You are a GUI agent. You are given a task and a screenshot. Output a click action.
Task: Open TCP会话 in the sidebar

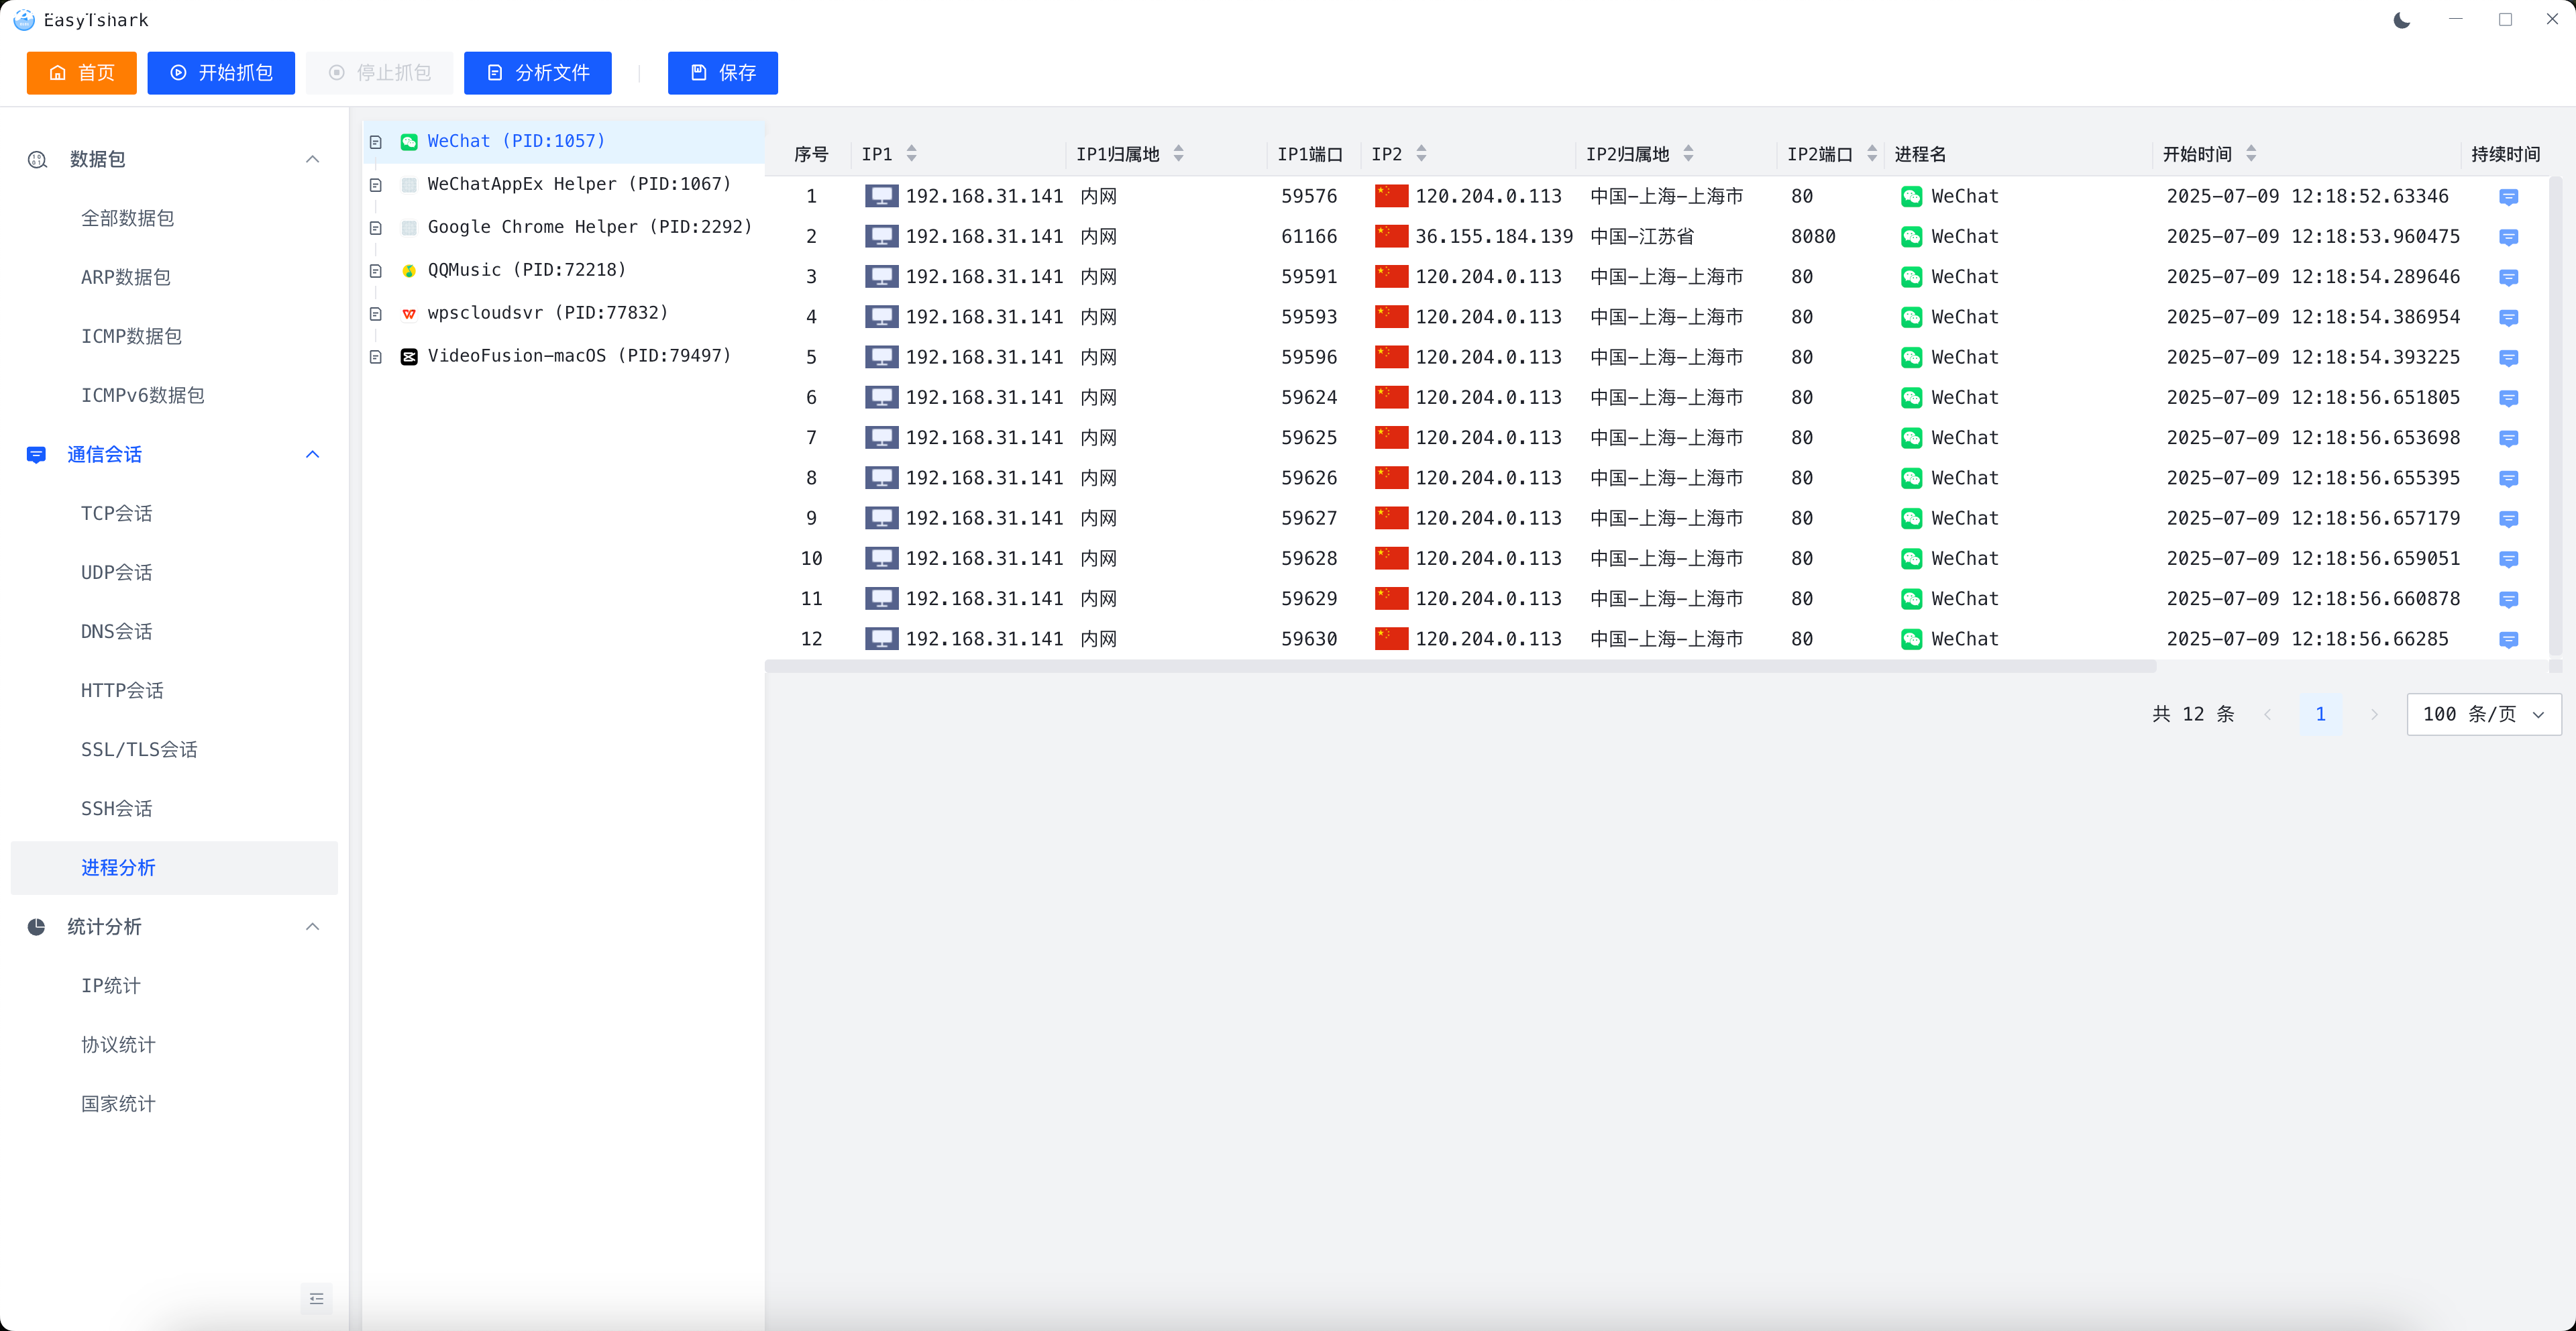pos(117,514)
